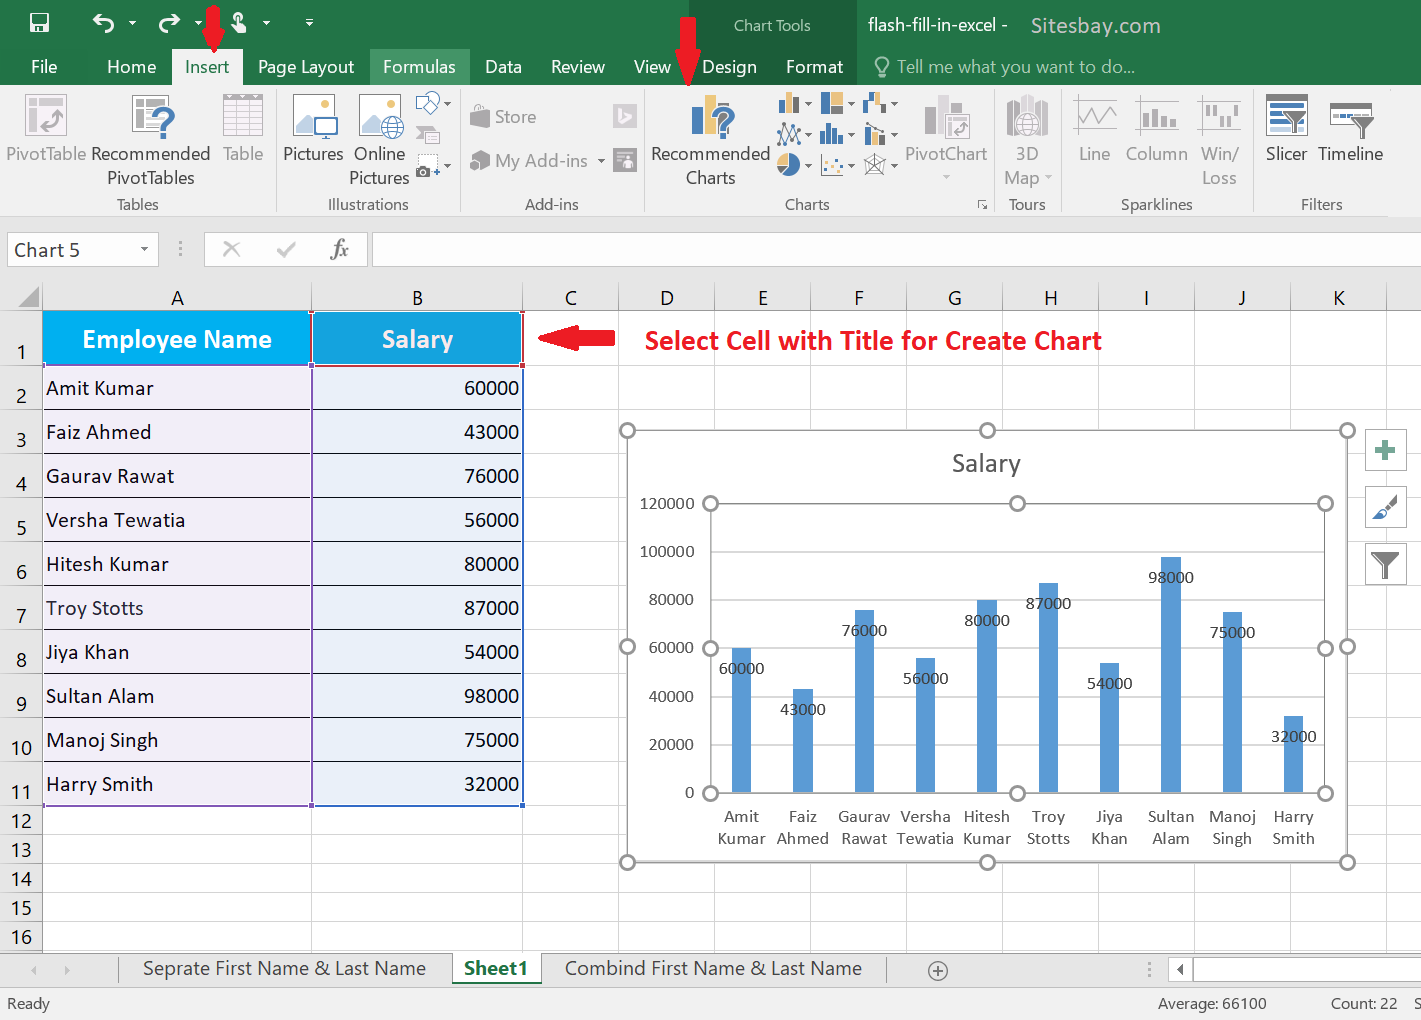Screen dimensions: 1421x1020
Task: Insert a Slicer filter
Action: (x=1286, y=130)
